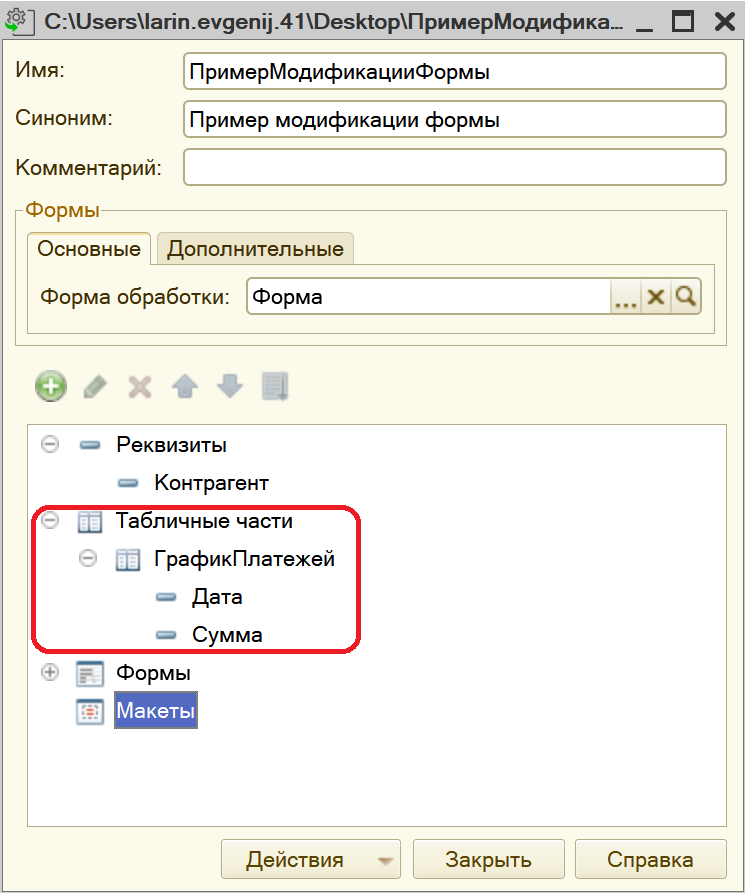The image size is (745, 893).
Task: Click the Сумма attribute icon
Action: (x=166, y=636)
